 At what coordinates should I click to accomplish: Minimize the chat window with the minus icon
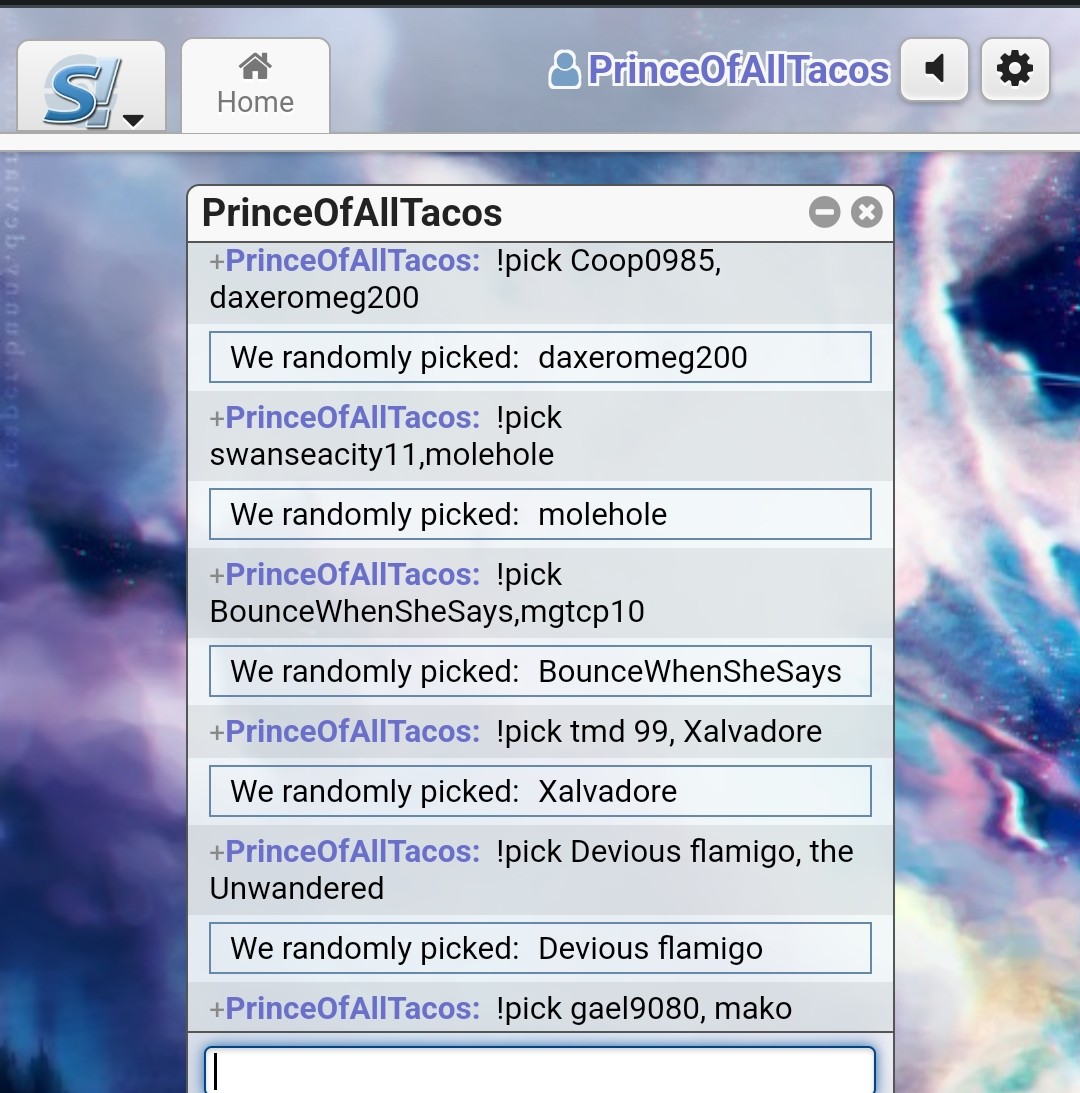[x=824, y=212]
